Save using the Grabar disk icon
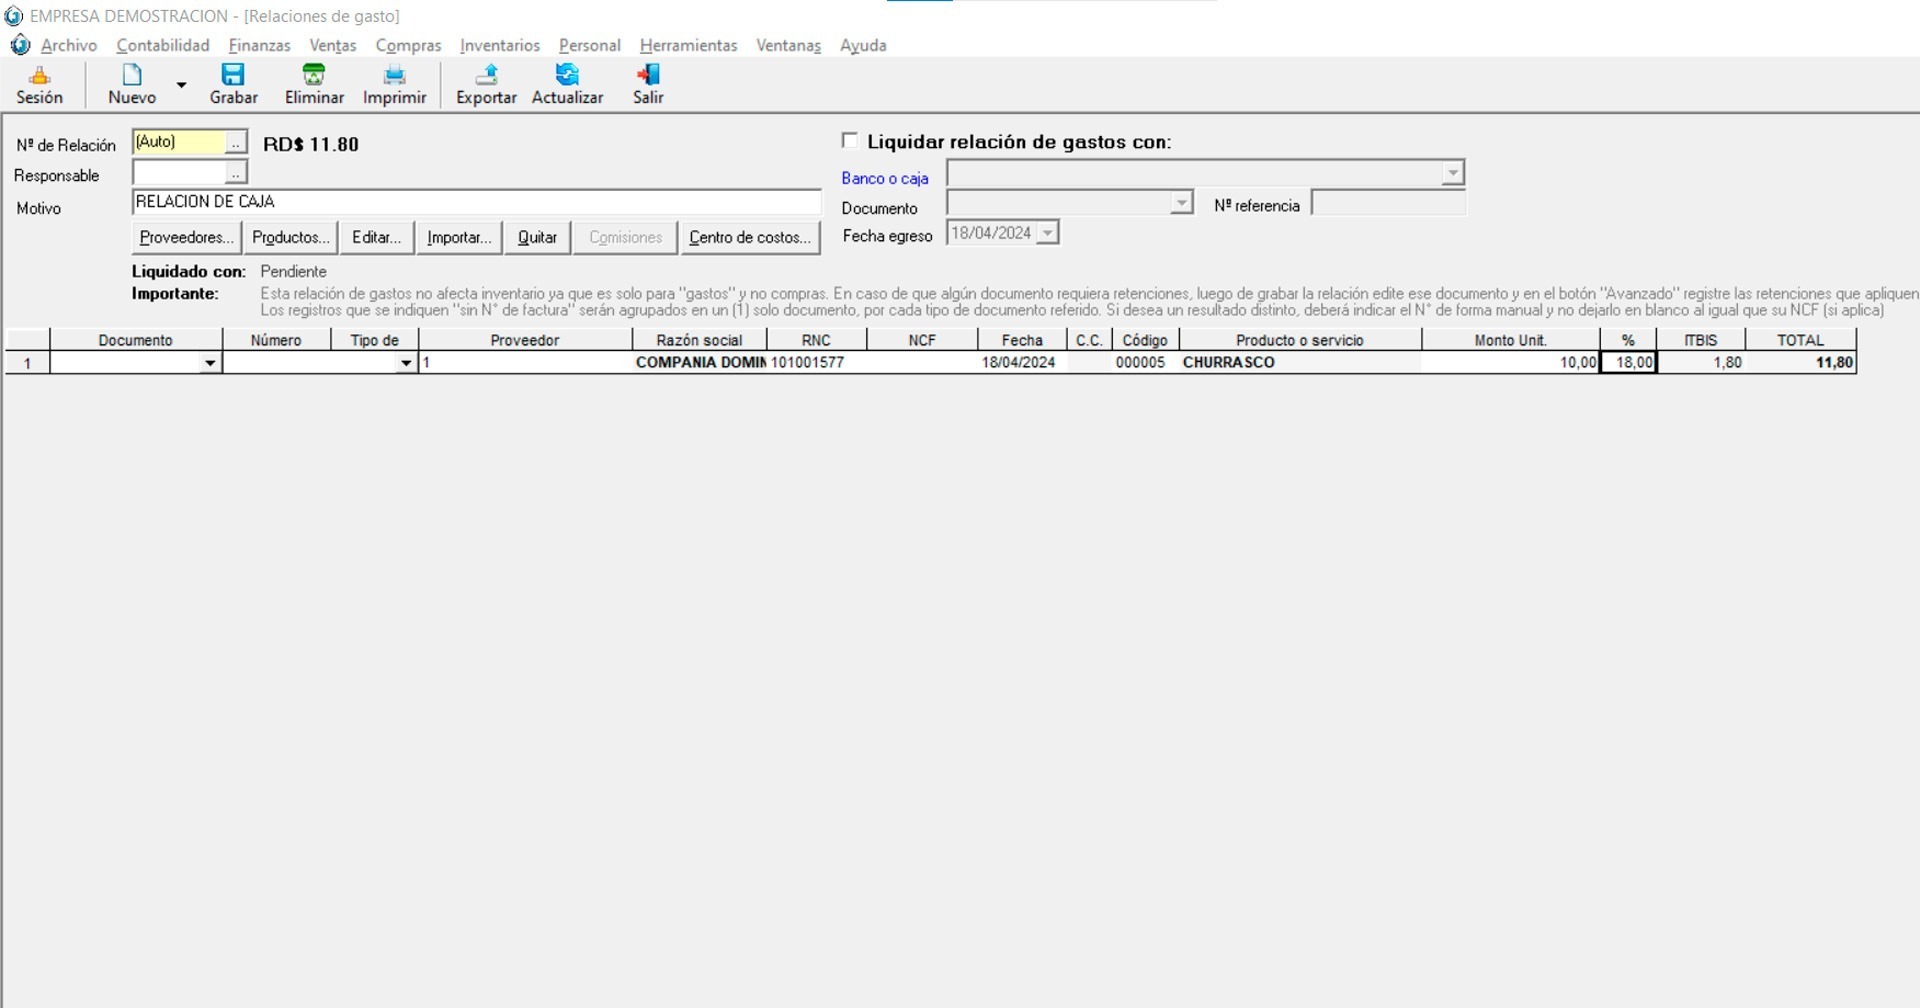 pyautogui.click(x=233, y=76)
